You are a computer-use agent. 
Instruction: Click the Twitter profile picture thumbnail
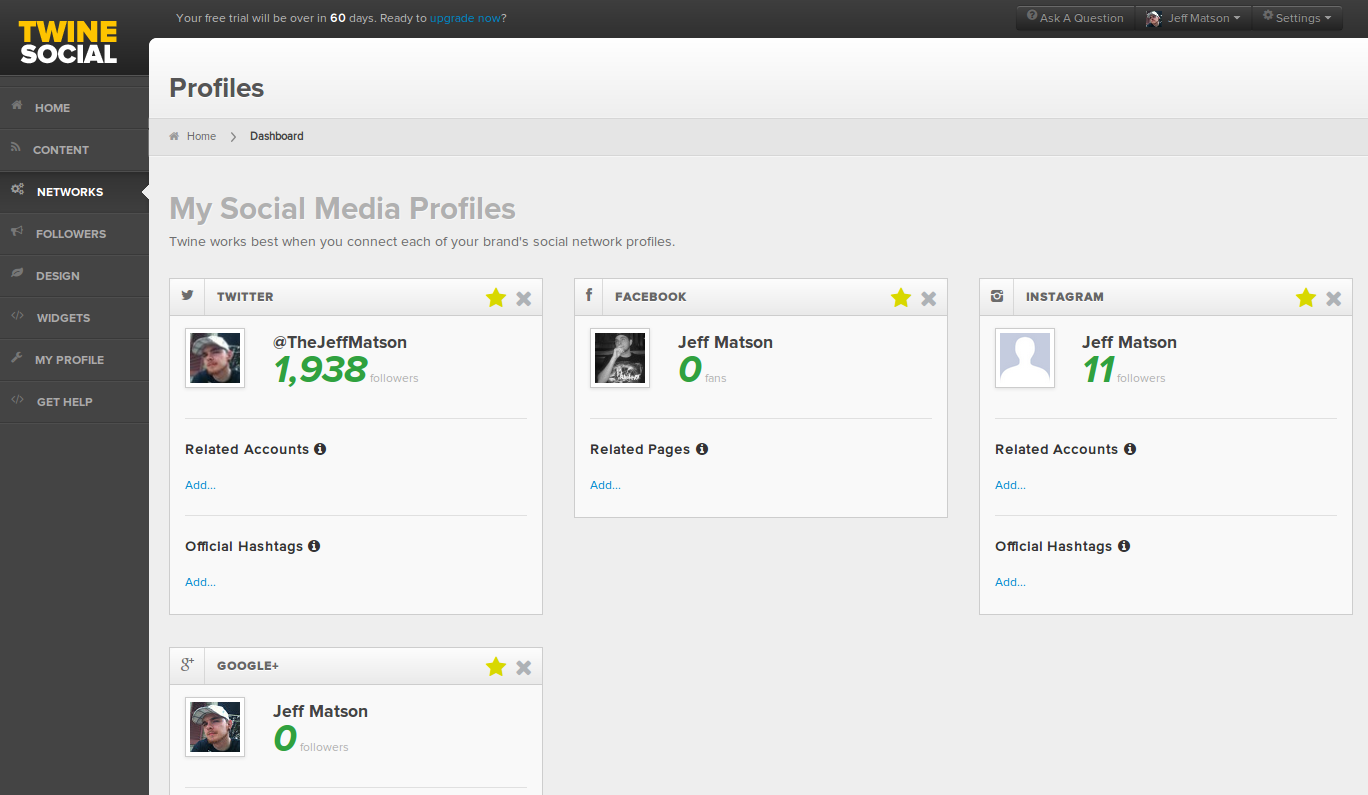[215, 358]
